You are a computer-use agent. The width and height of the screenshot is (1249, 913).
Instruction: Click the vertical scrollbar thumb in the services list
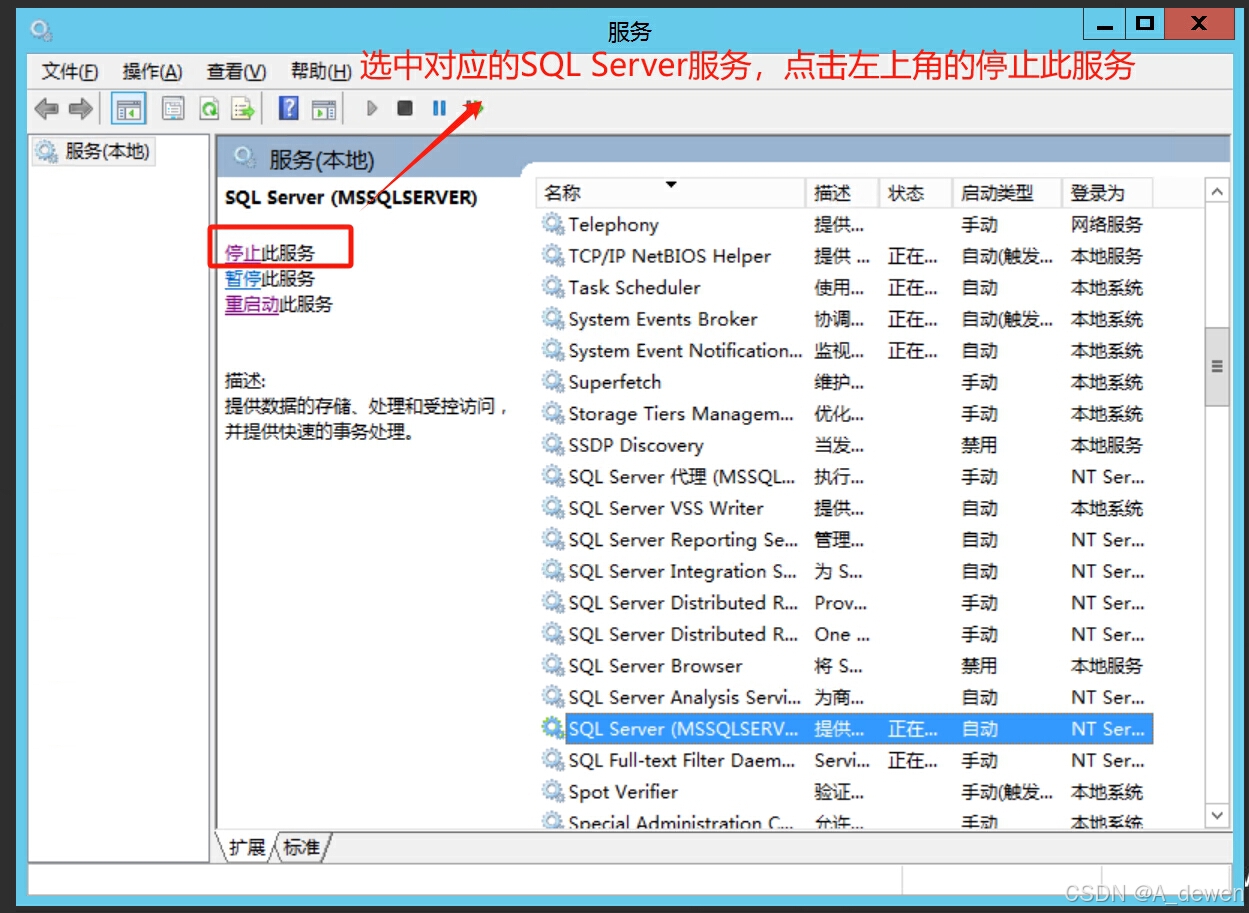pos(1217,366)
